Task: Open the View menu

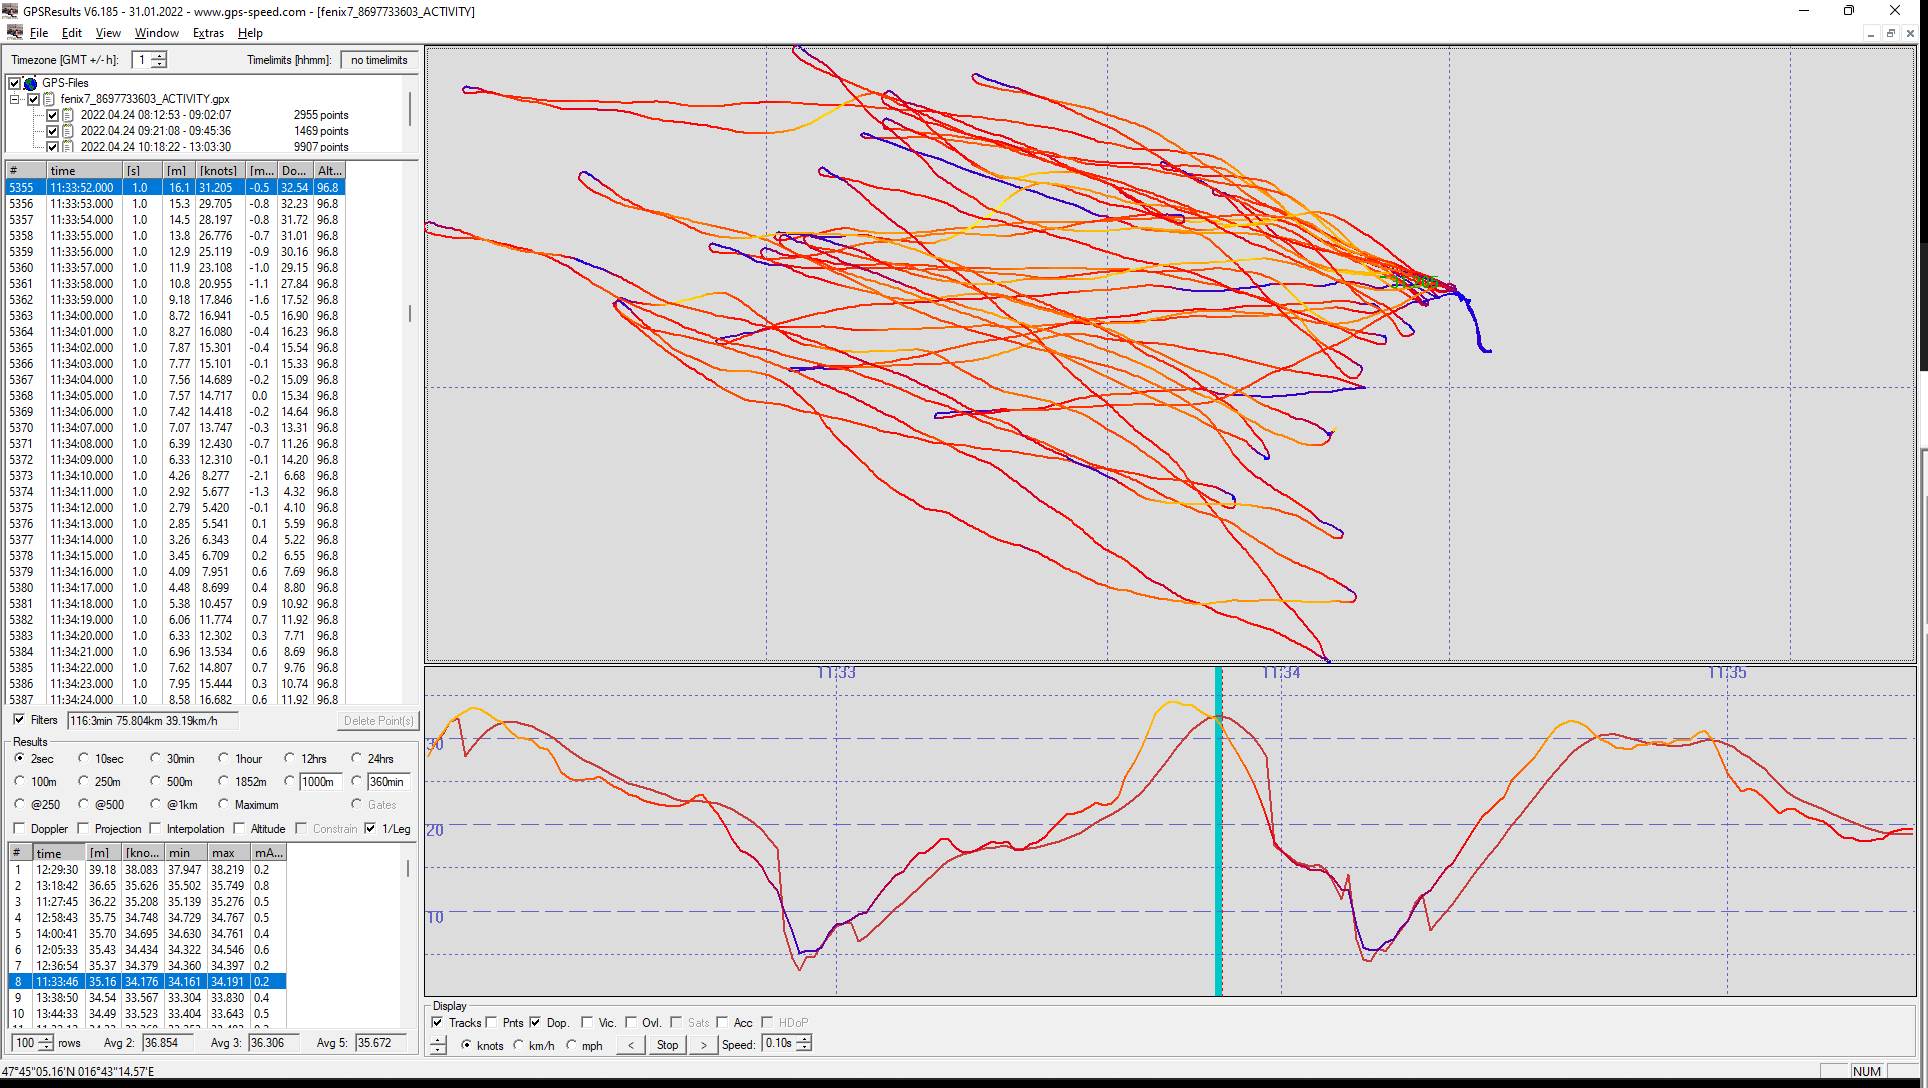Action: [108, 33]
